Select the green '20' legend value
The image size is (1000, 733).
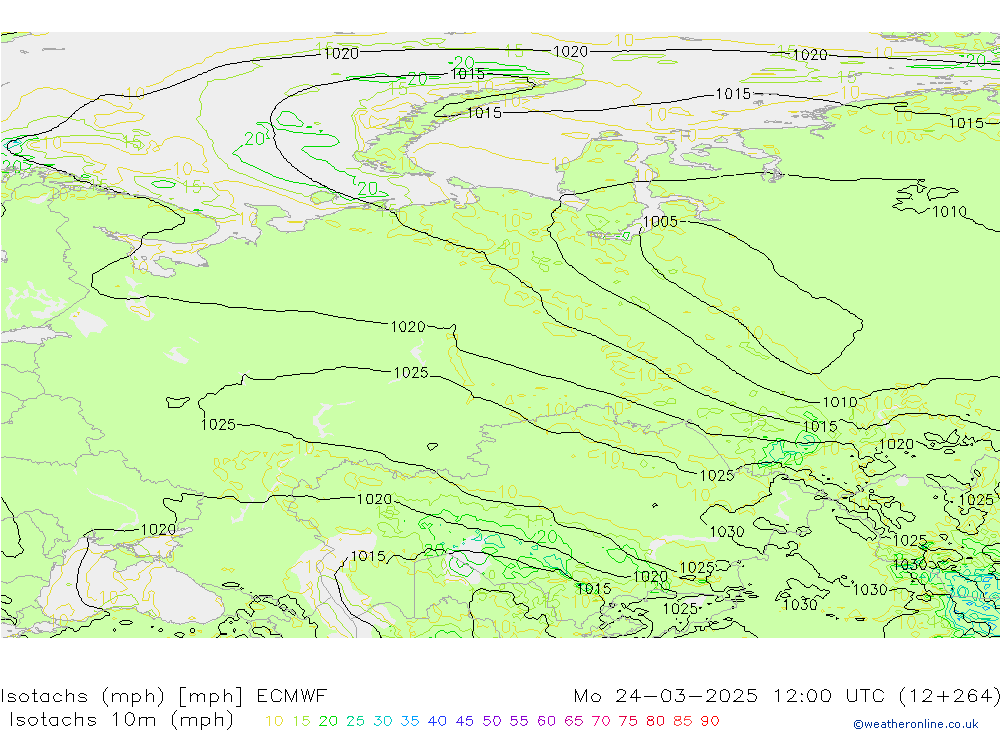coord(328,721)
